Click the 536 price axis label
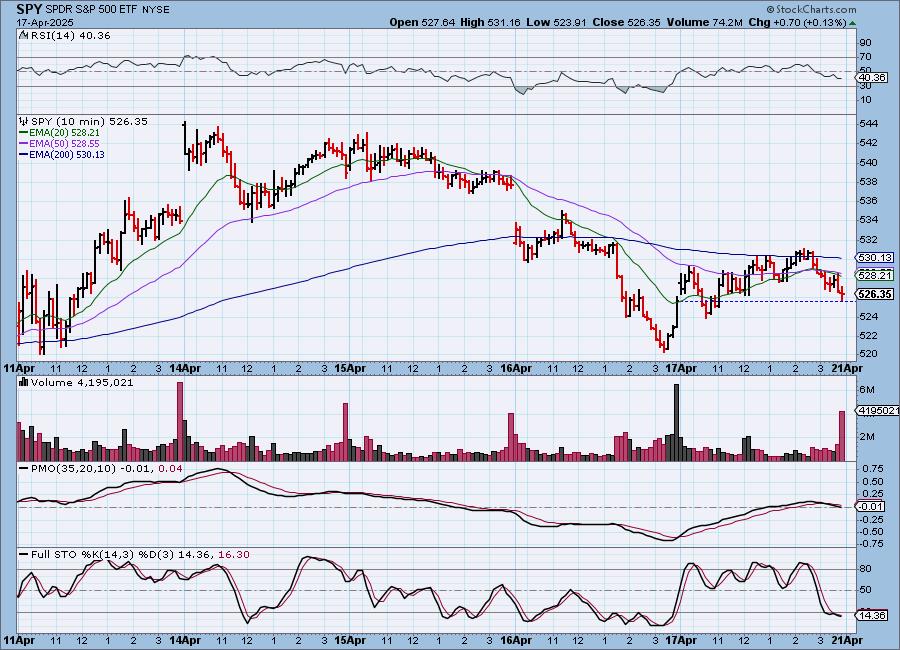The image size is (900, 650). (868, 200)
